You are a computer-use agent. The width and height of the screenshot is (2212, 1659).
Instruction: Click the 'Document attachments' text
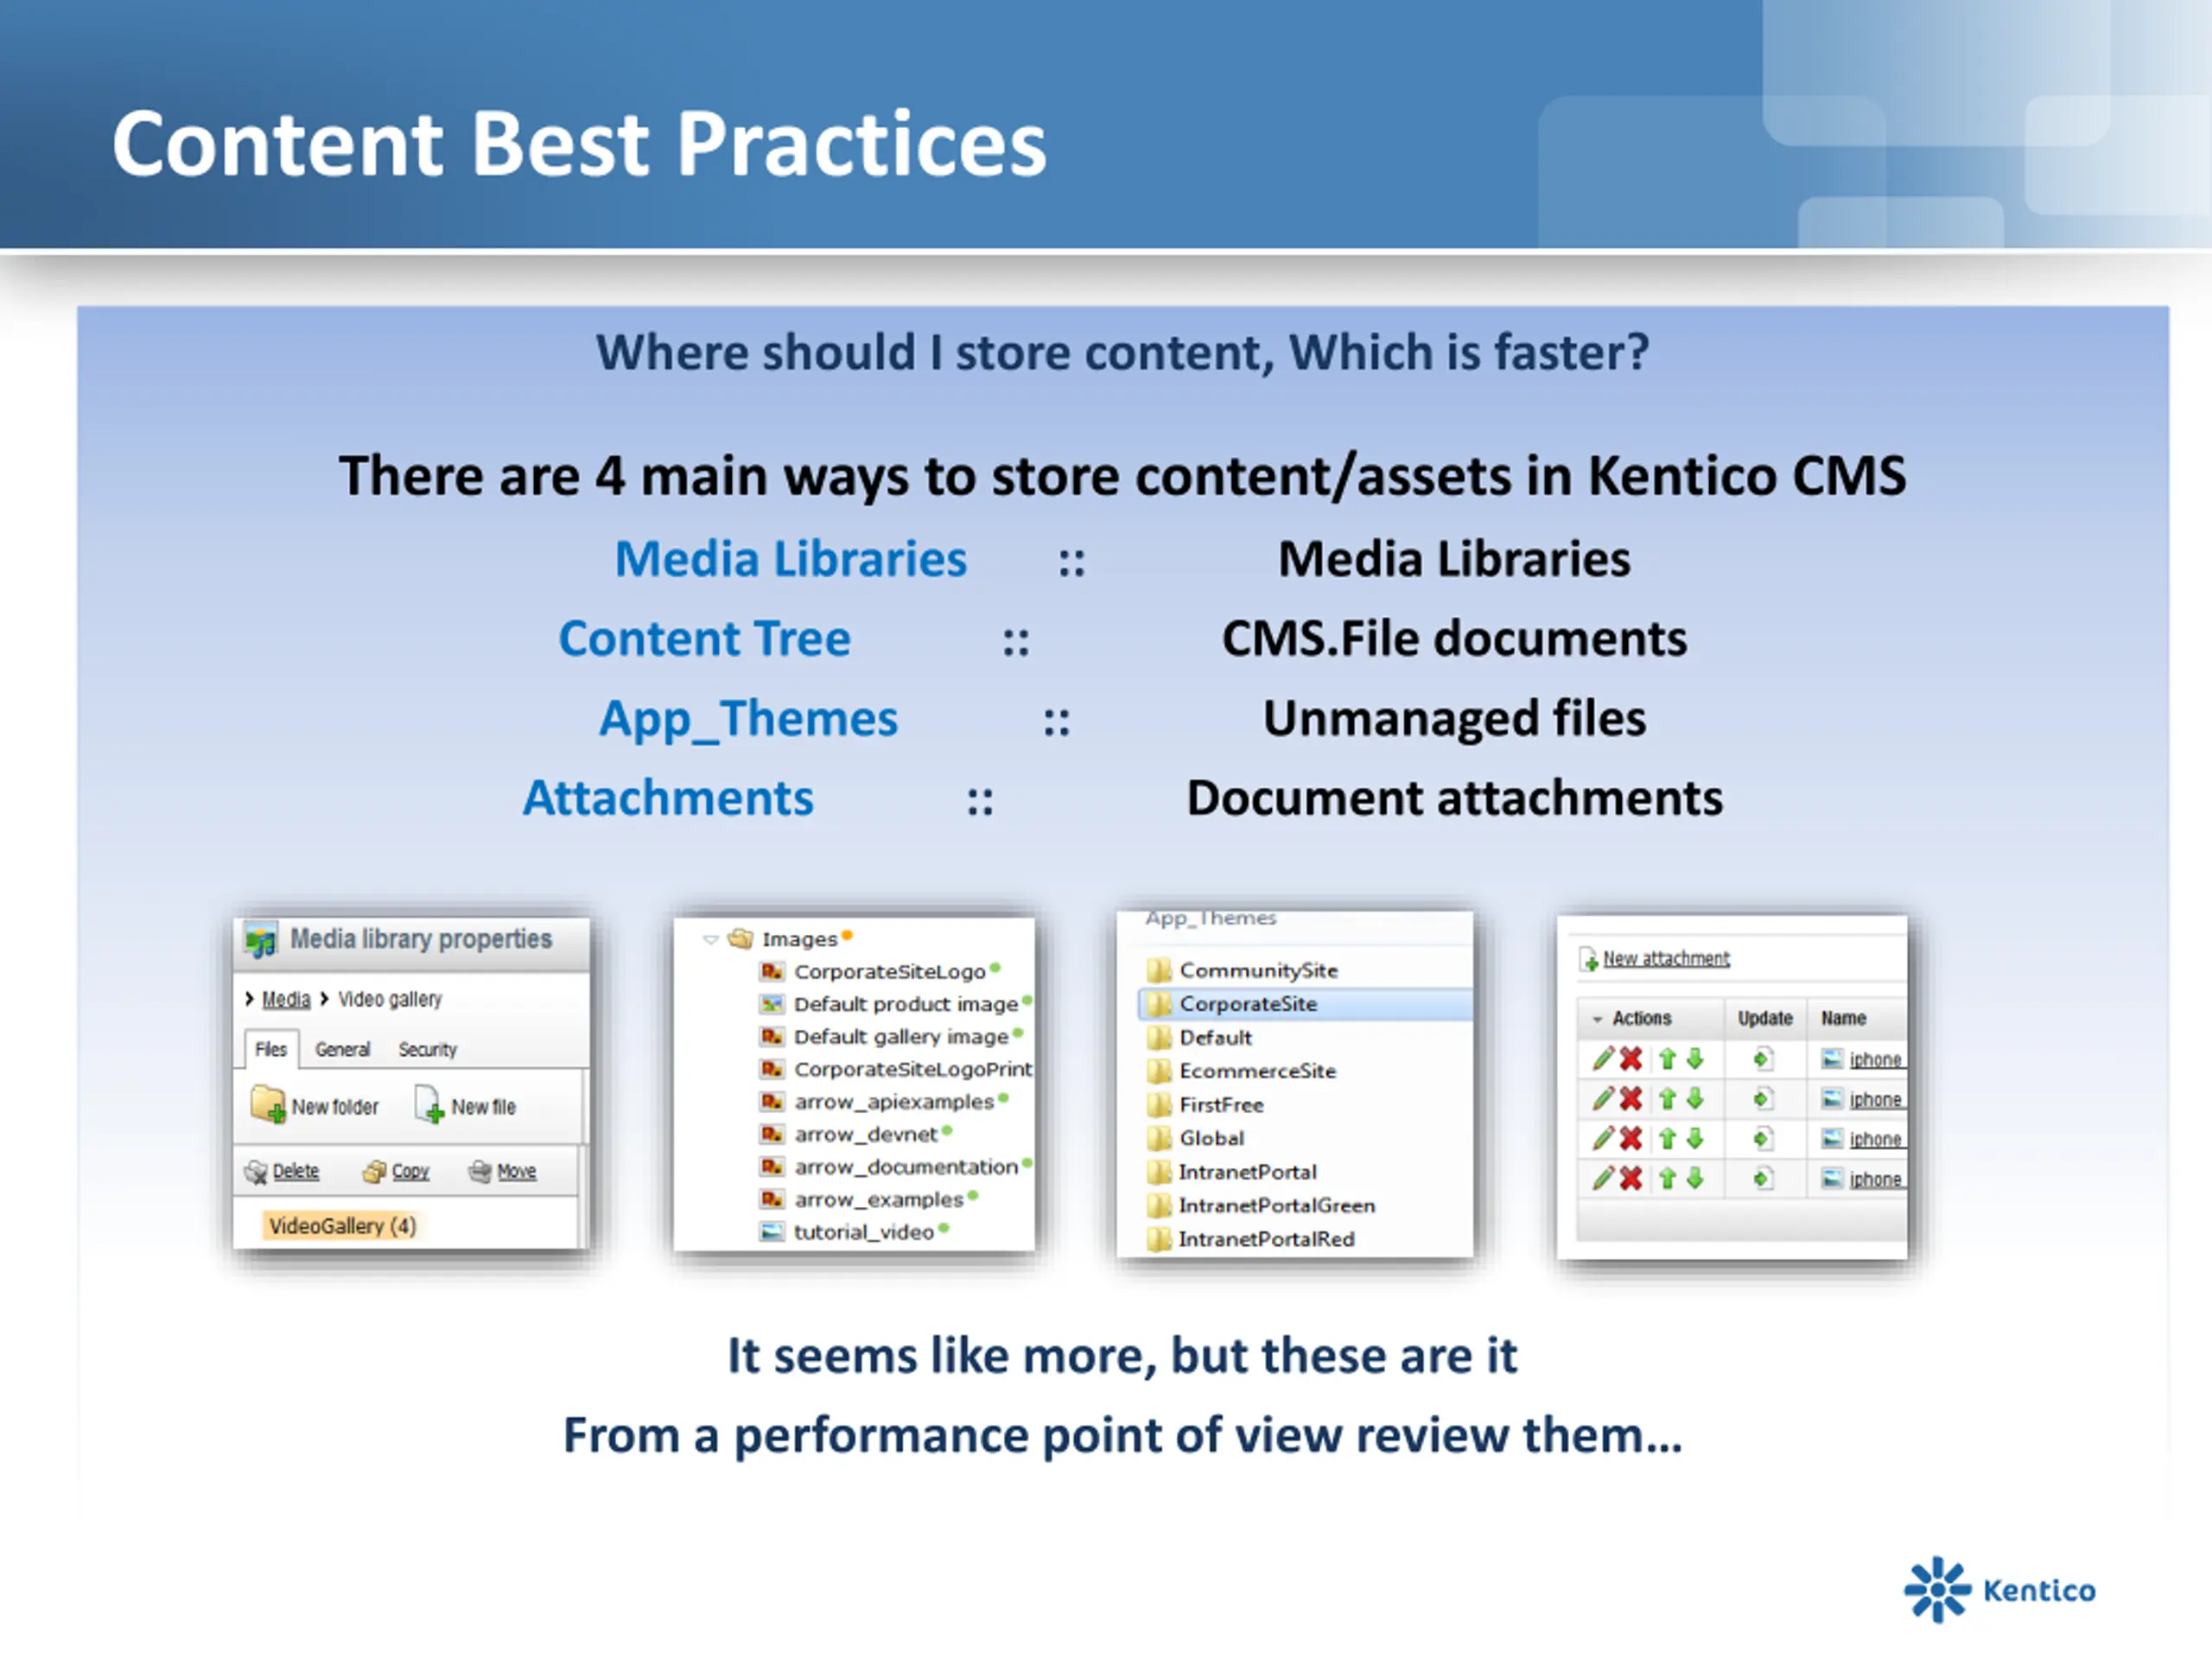click(x=1454, y=798)
